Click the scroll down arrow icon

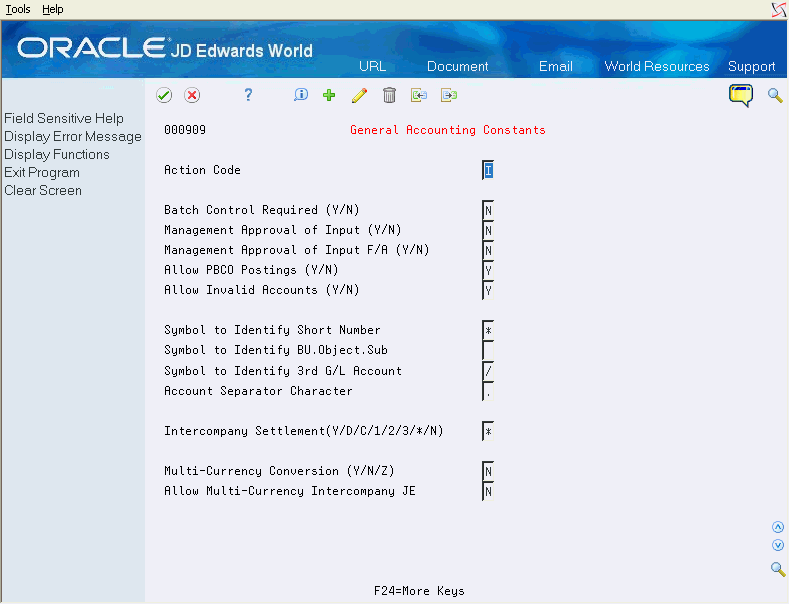point(778,545)
